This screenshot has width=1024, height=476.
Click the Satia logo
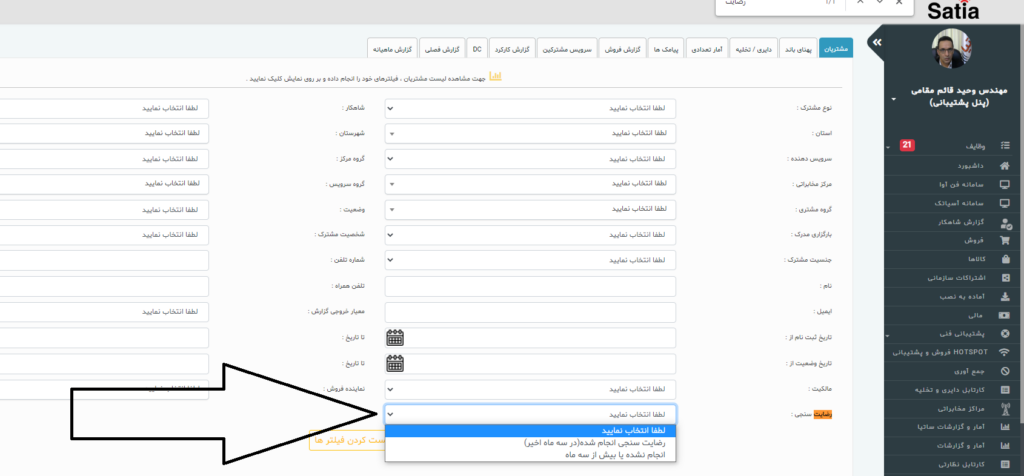coord(953,10)
